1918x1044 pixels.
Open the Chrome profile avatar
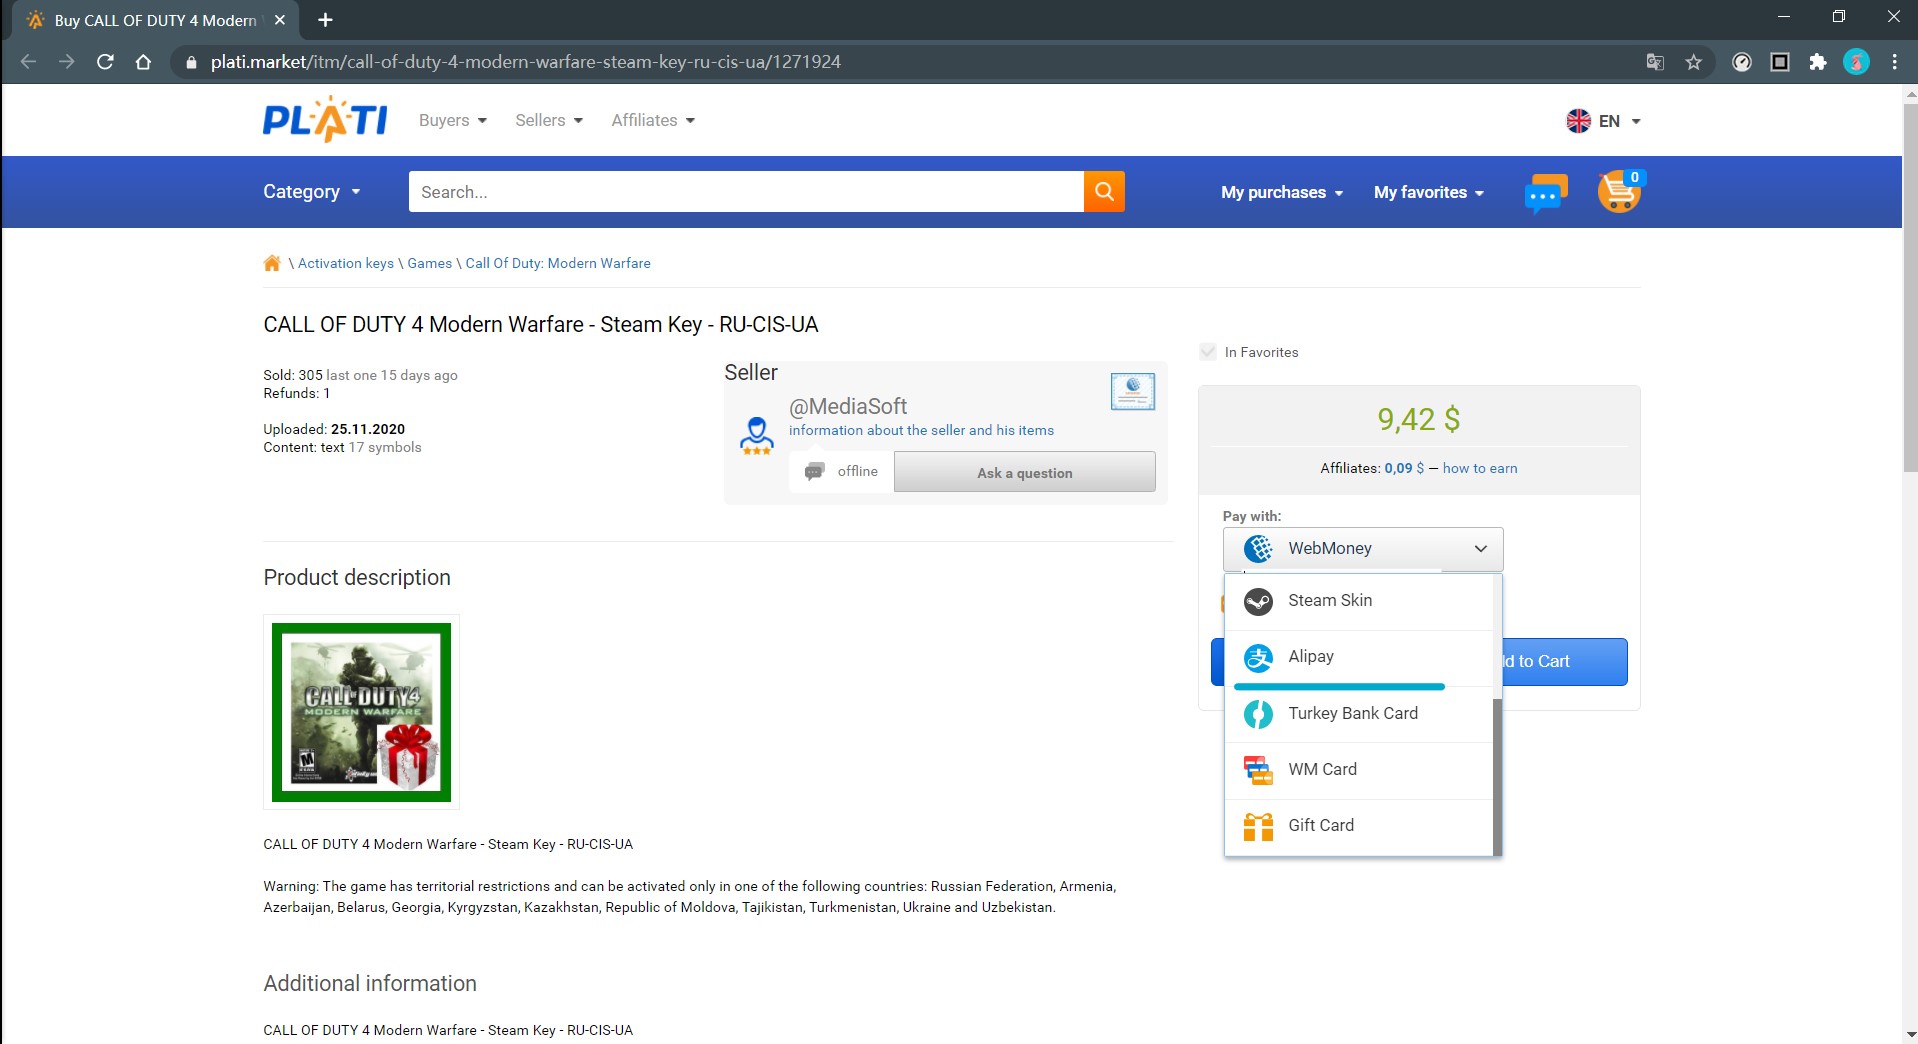1856,62
